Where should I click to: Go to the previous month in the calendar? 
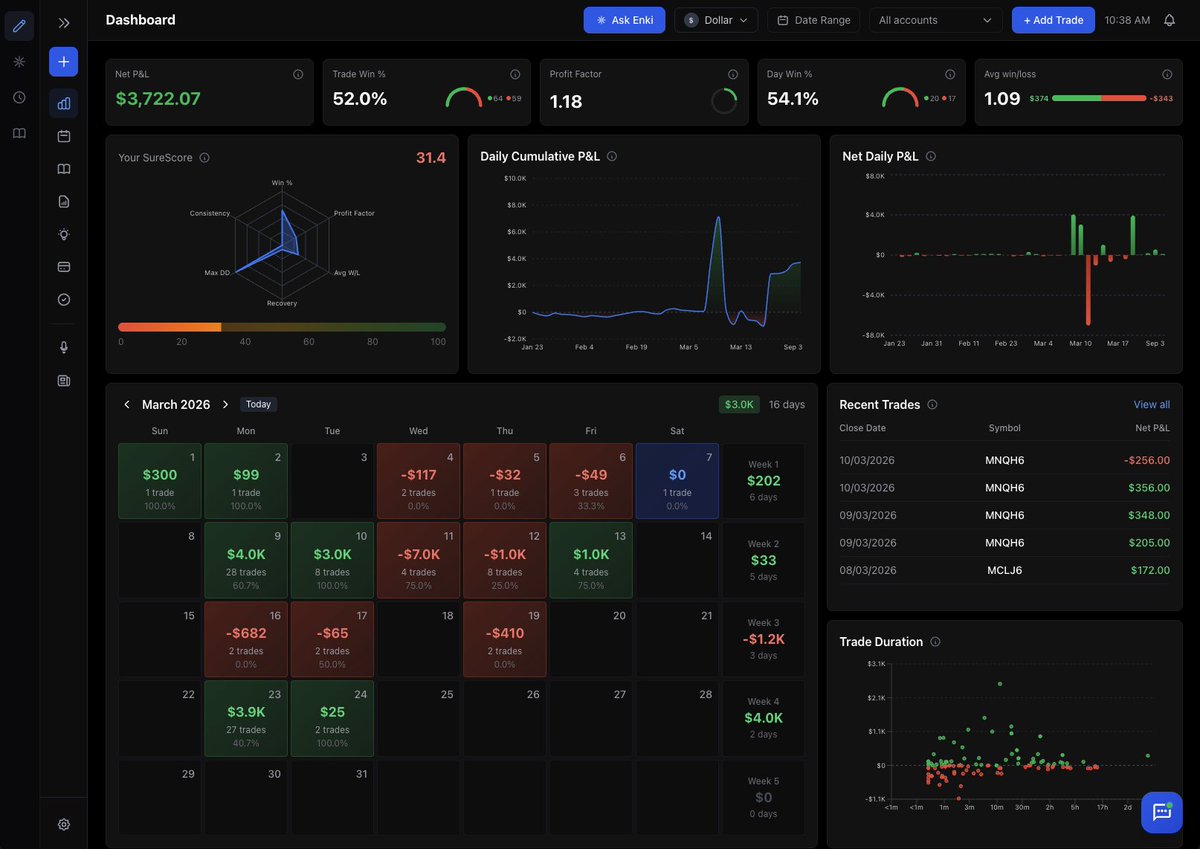(x=127, y=404)
